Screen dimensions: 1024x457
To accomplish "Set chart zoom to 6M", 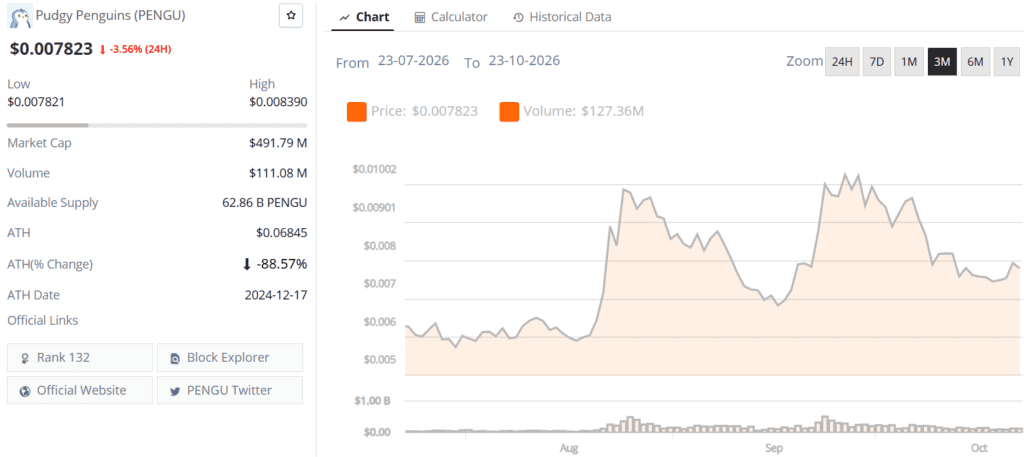I will (x=975, y=62).
